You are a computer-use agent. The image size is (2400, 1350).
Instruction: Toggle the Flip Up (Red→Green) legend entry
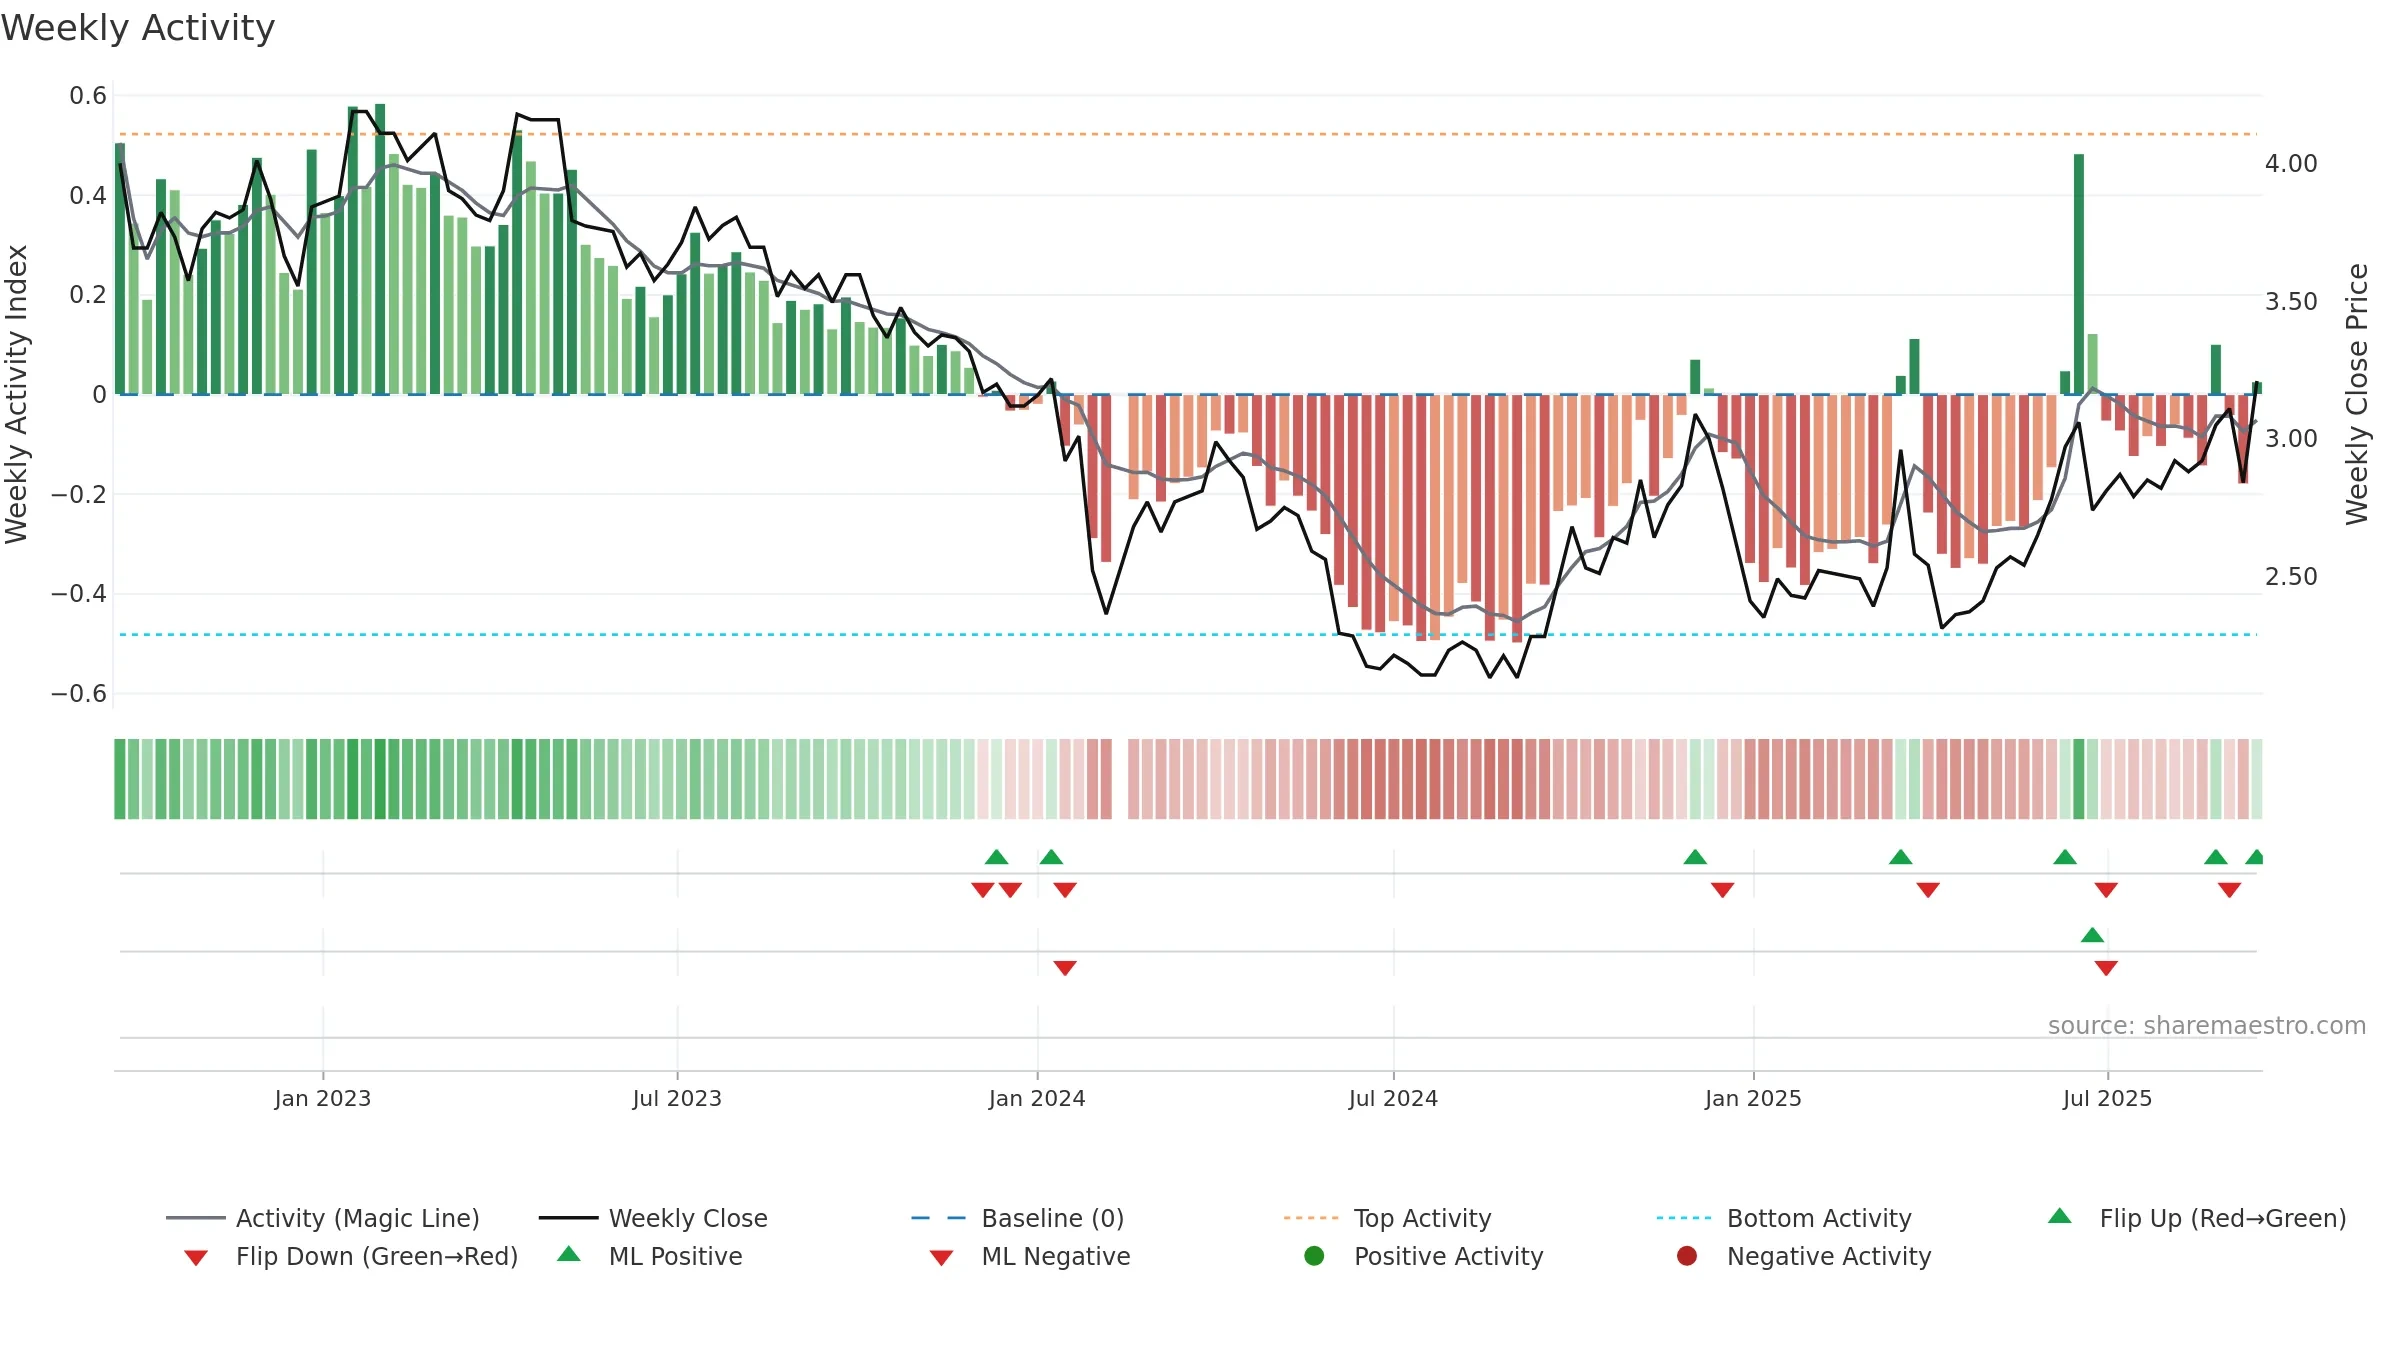click(2196, 1218)
